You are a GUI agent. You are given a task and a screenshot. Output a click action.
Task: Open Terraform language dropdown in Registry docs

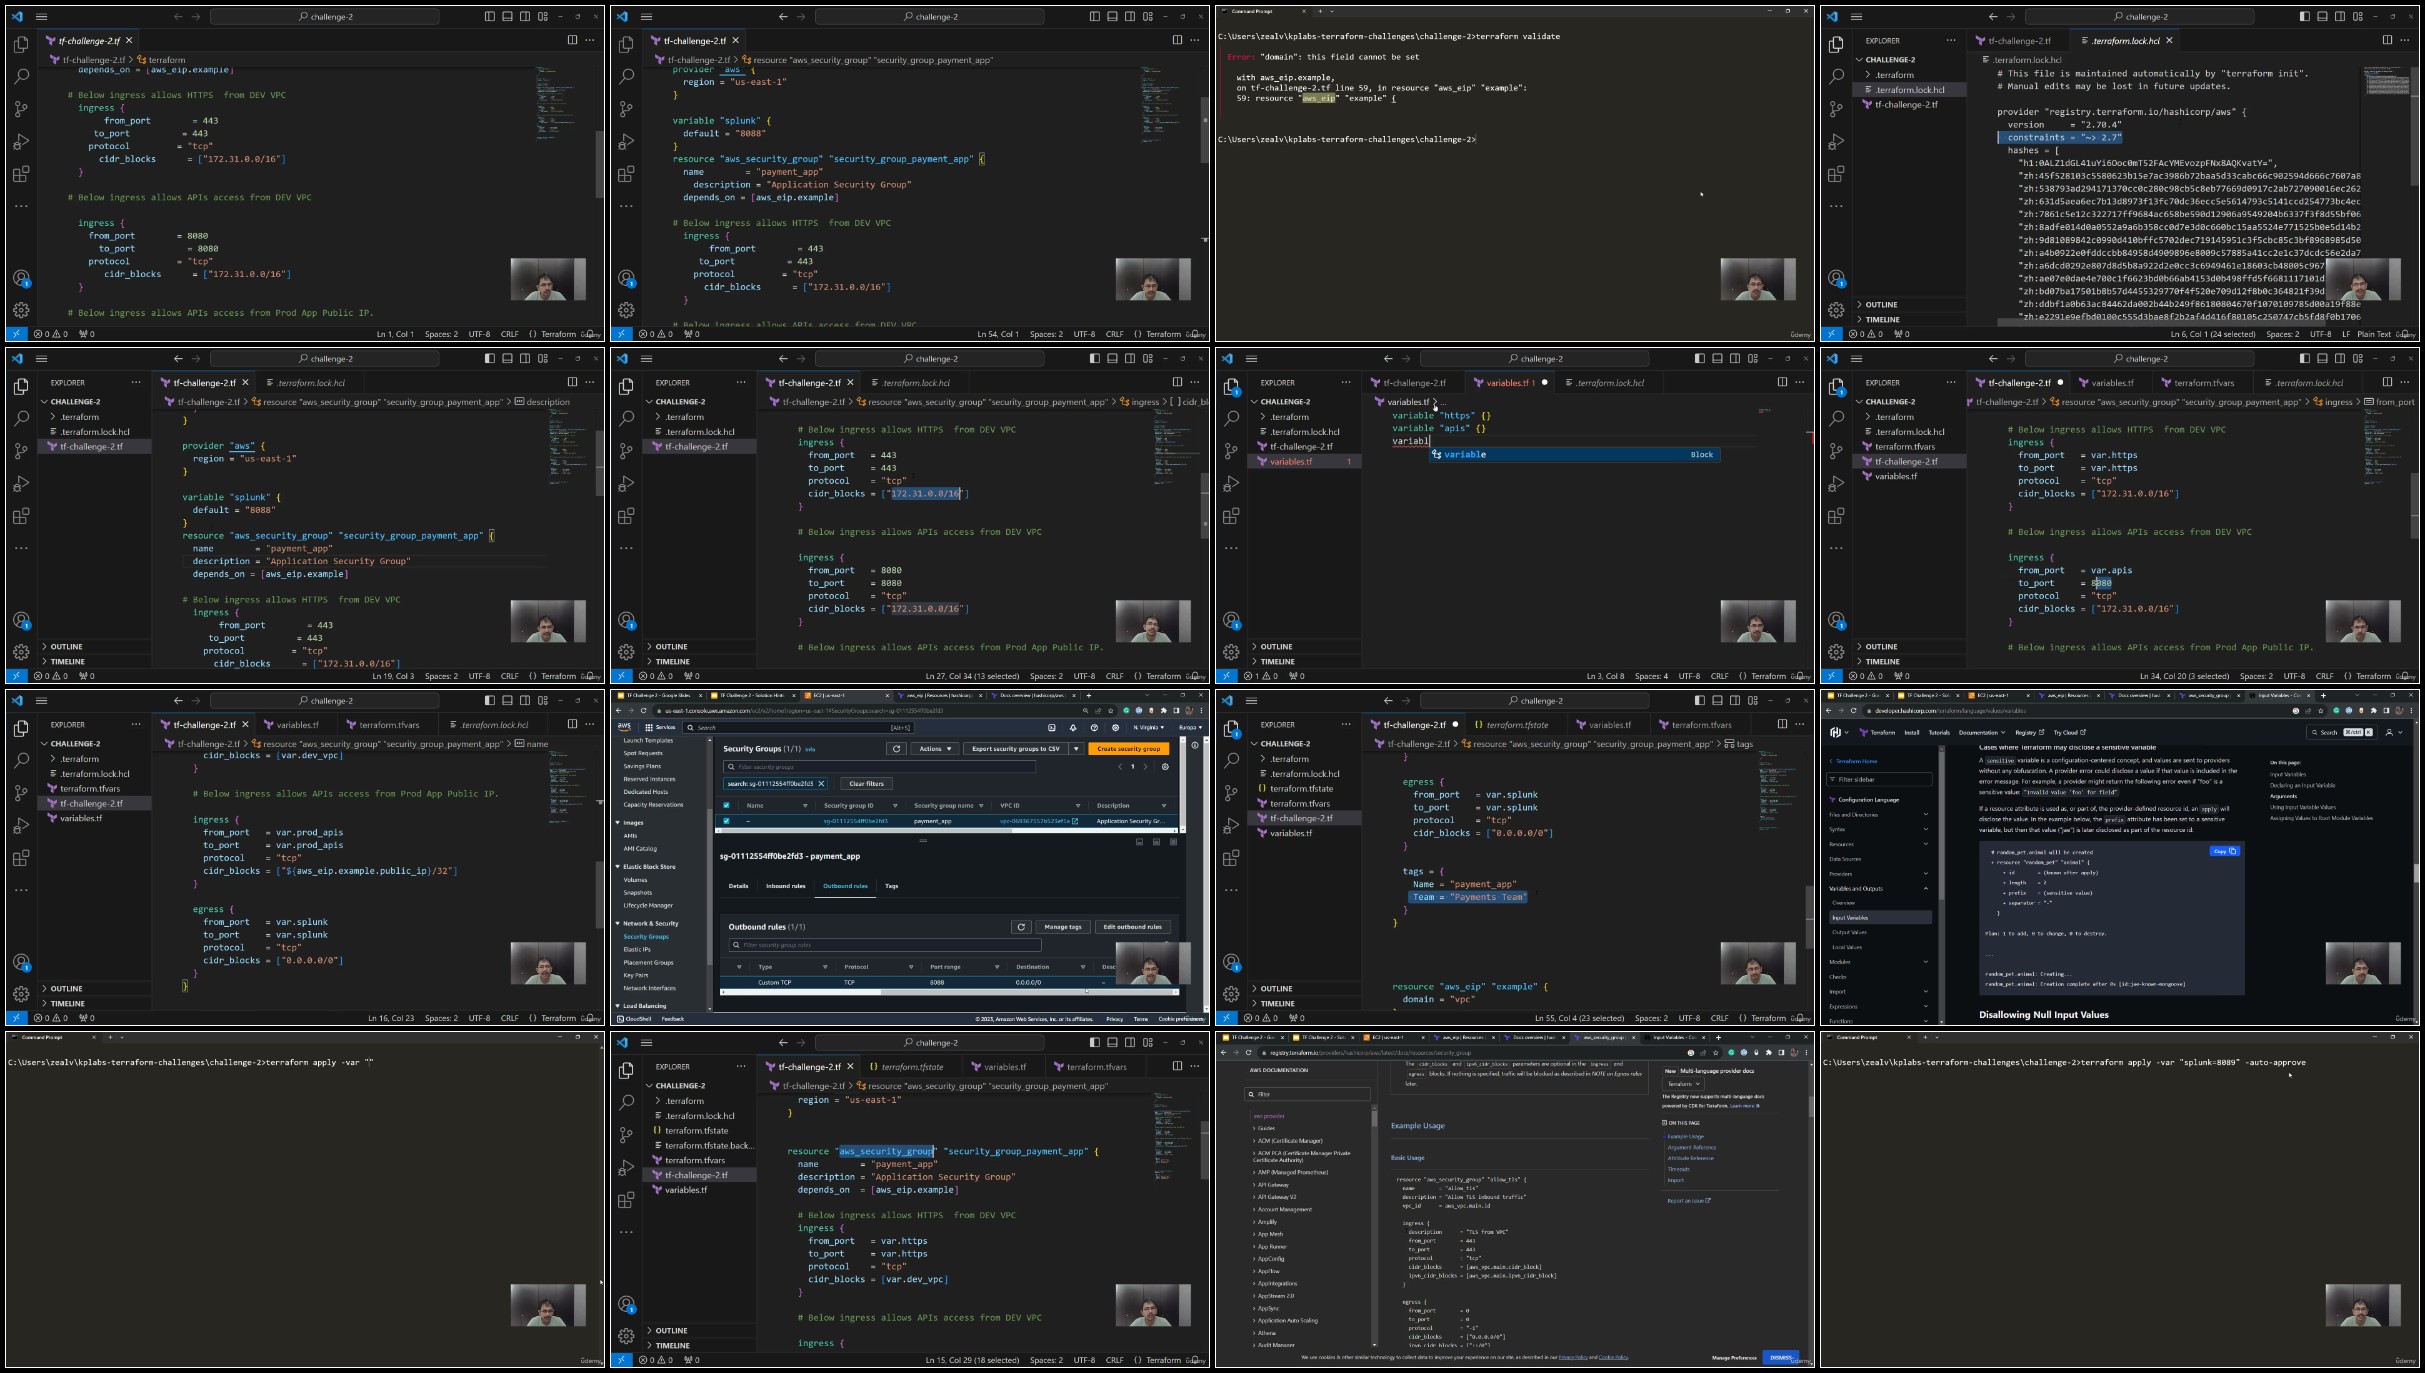point(1684,1083)
